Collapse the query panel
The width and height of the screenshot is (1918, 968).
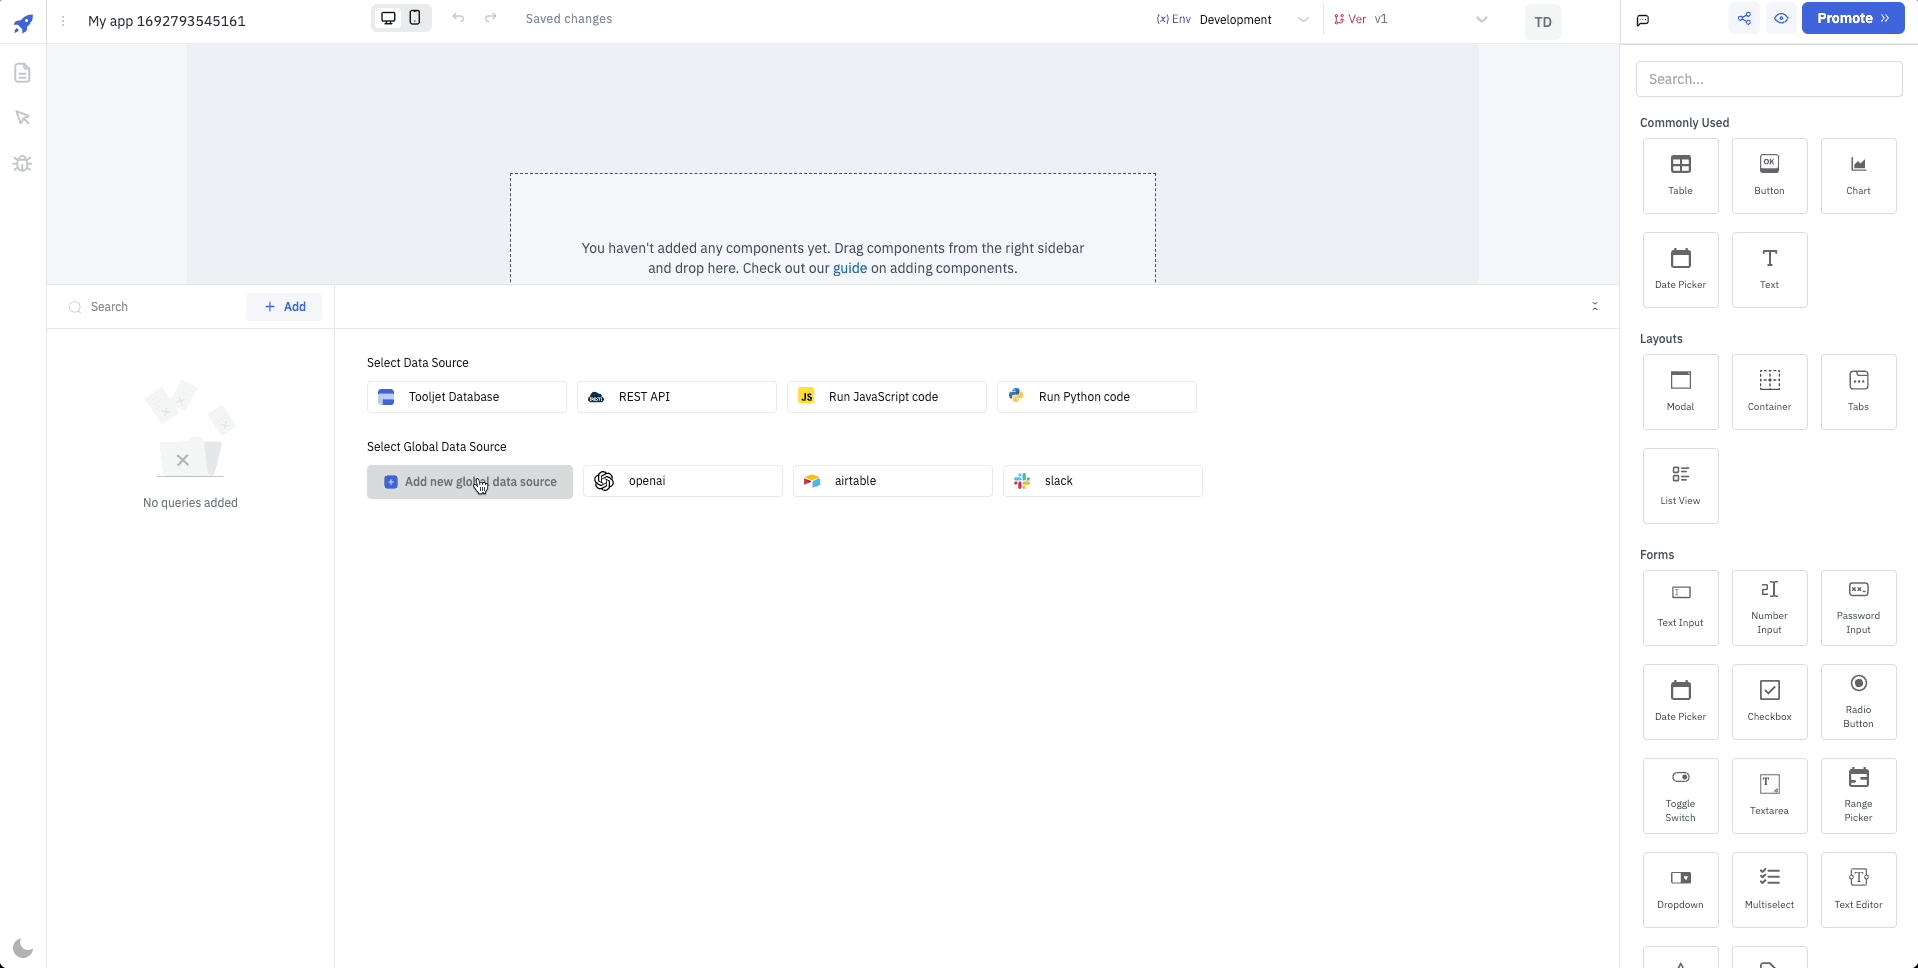(1595, 306)
